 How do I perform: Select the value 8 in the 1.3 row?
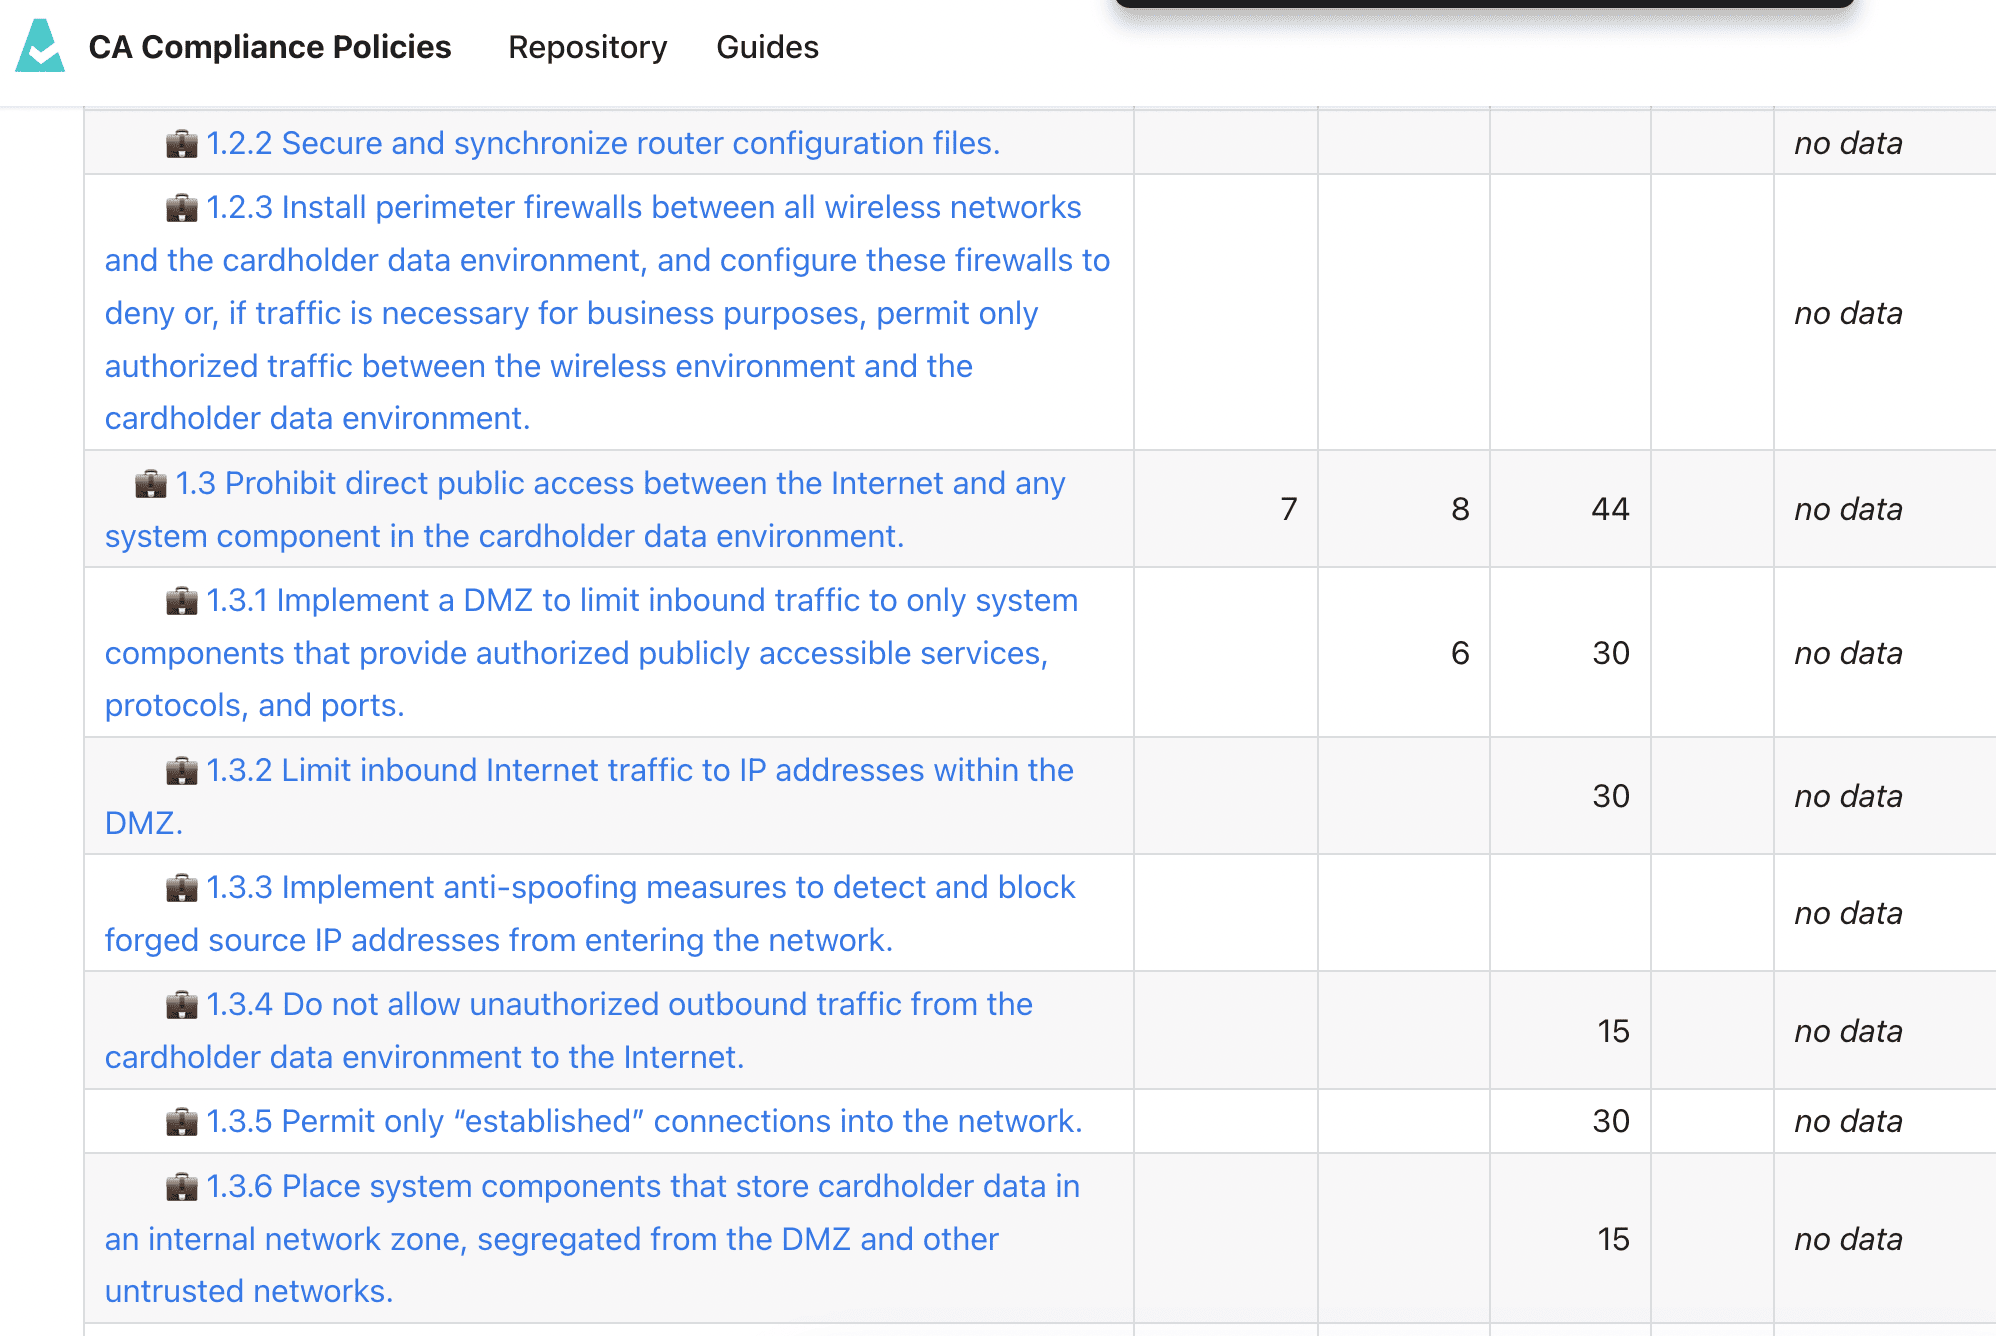click(1460, 509)
